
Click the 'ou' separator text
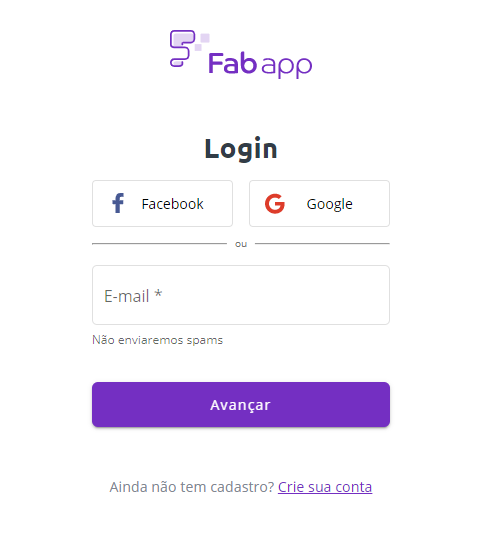tap(241, 244)
